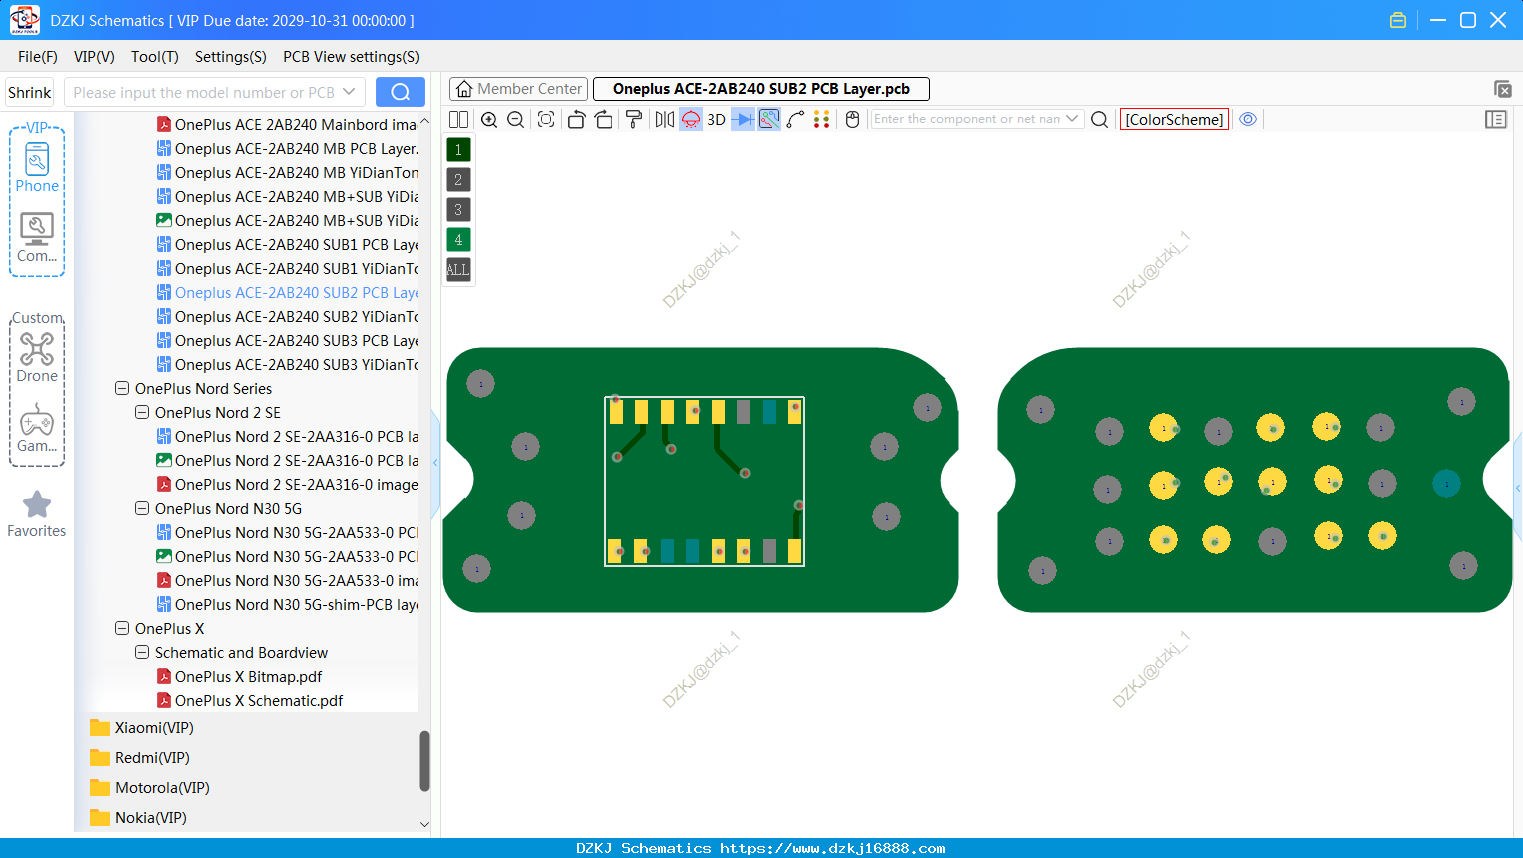Open PCB View settings(S) menu
The height and width of the screenshot is (858, 1523).
pos(351,57)
